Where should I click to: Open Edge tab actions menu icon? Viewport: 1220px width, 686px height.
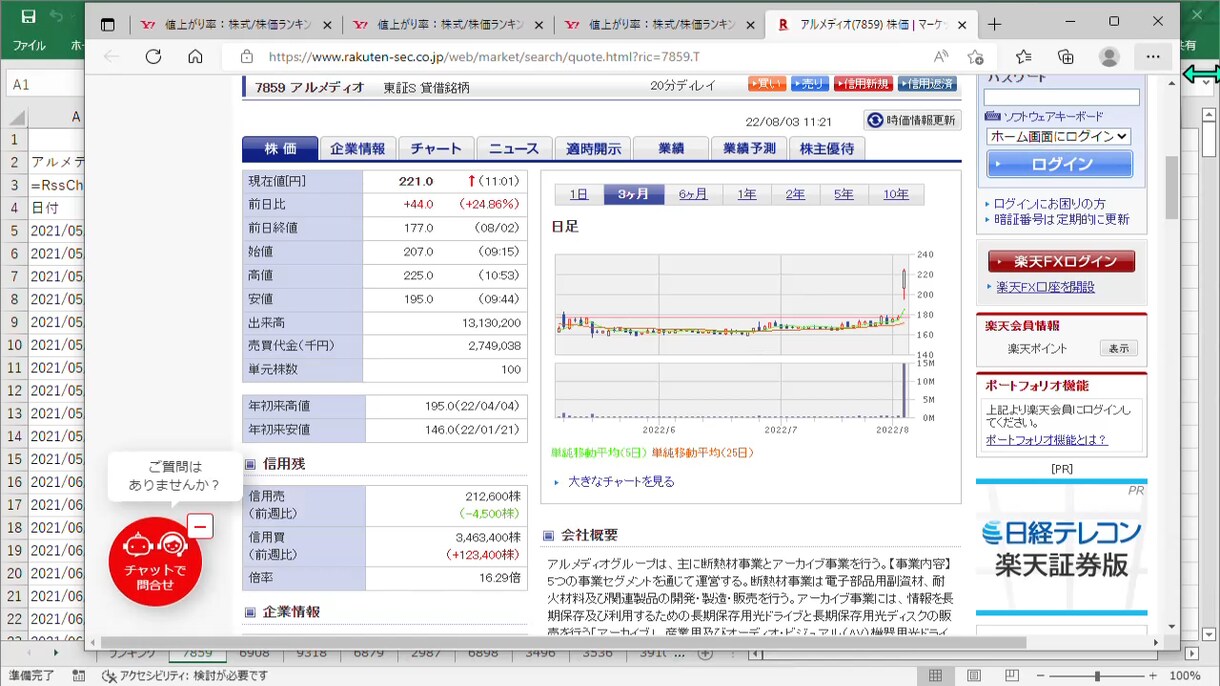(108, 24)
